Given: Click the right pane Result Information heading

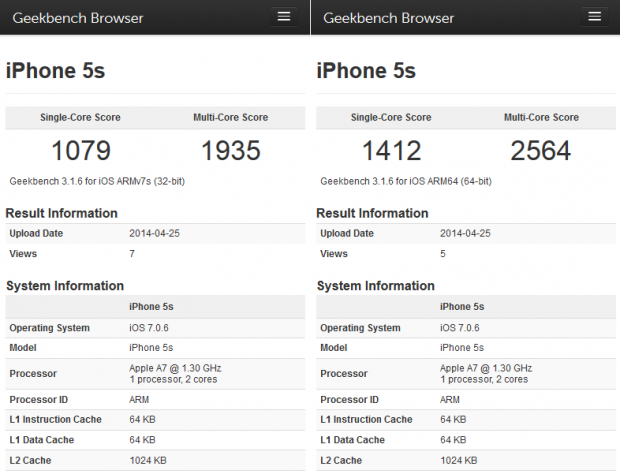Looking at the screenshot, I should tap(372, 213).
